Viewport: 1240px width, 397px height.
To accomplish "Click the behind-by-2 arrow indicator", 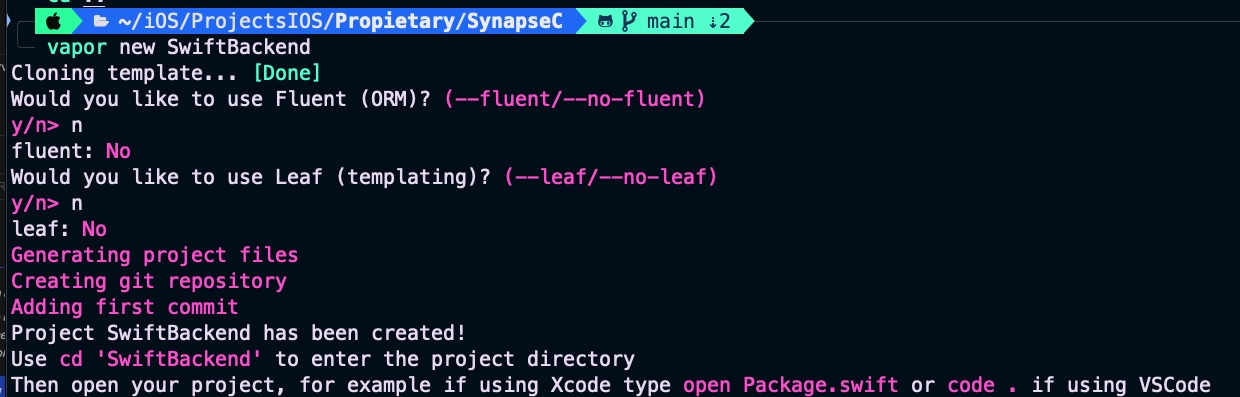I will [x=720, y=21].
